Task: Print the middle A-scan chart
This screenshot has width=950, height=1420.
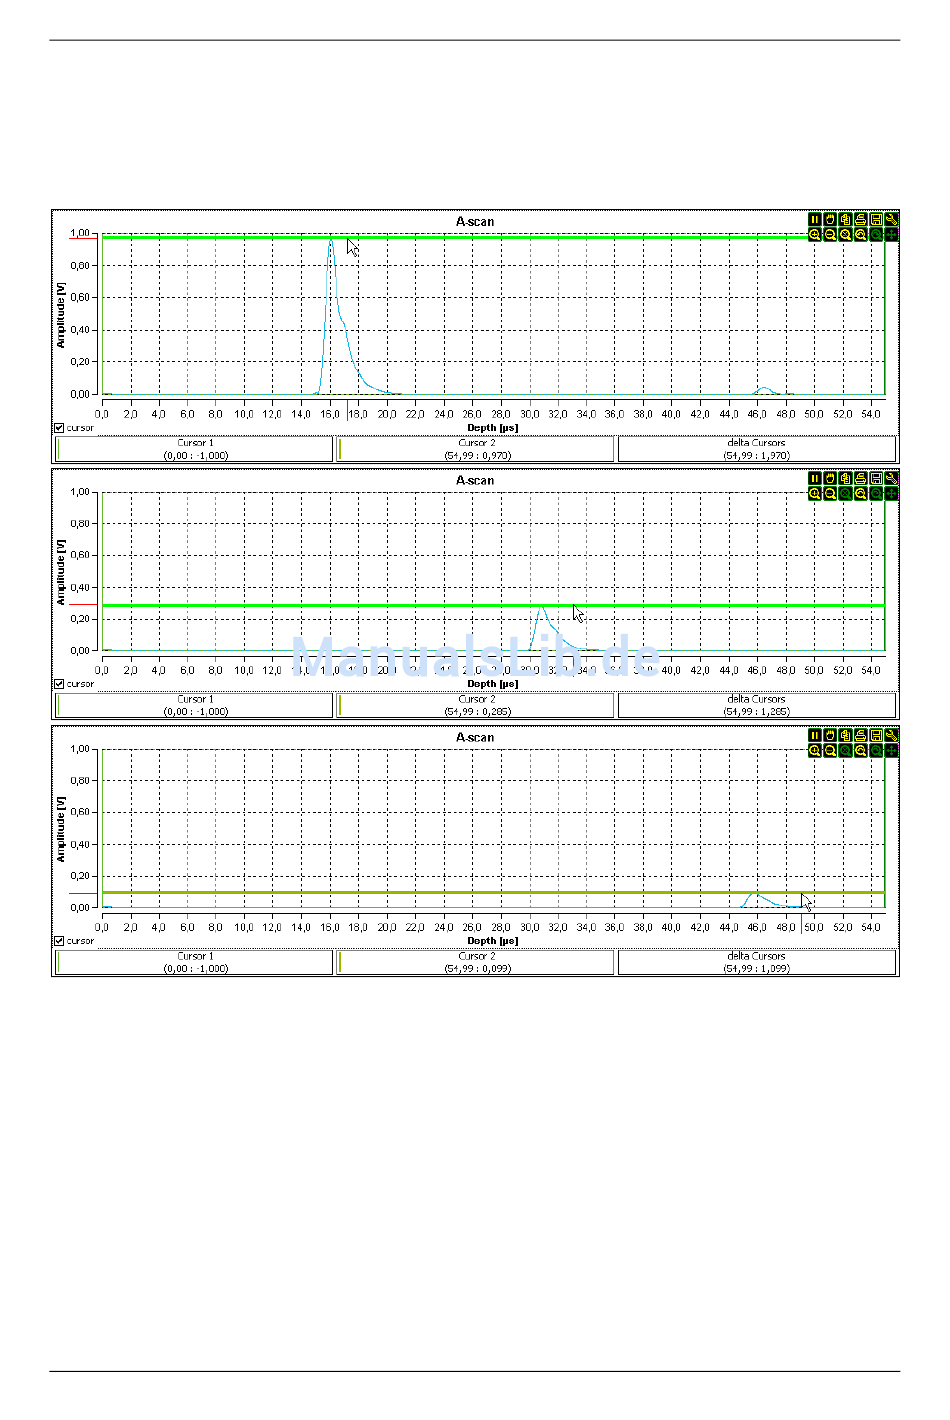Action: [861, 478]
